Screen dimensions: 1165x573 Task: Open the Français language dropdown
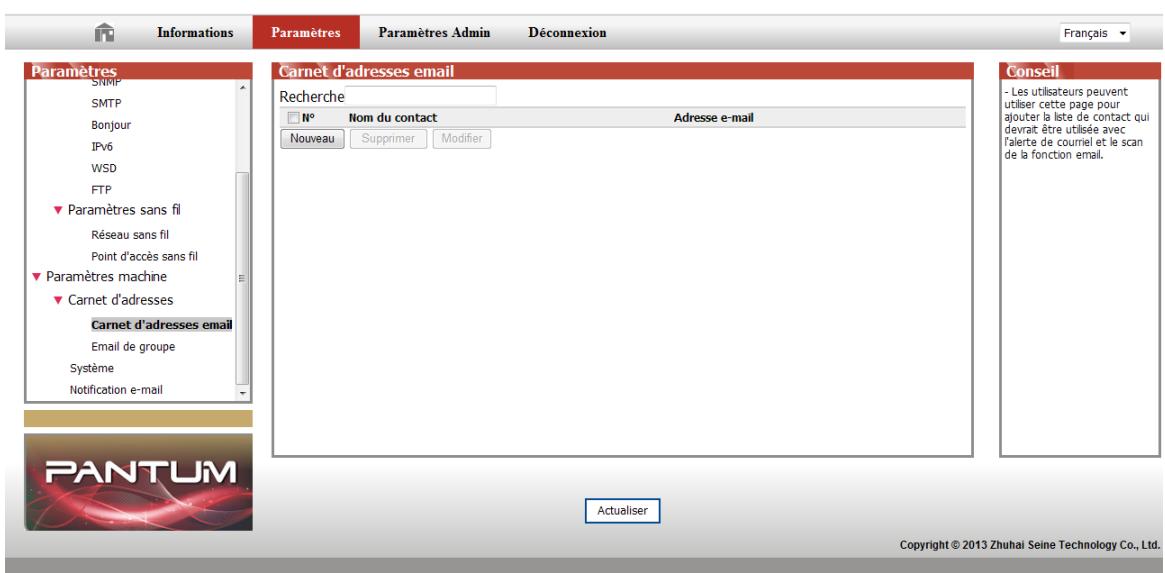1100,33
